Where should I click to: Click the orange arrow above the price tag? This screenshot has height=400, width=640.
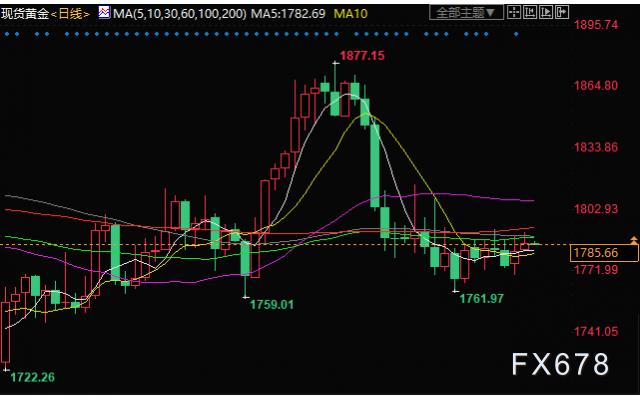click(x=634, y=240)
